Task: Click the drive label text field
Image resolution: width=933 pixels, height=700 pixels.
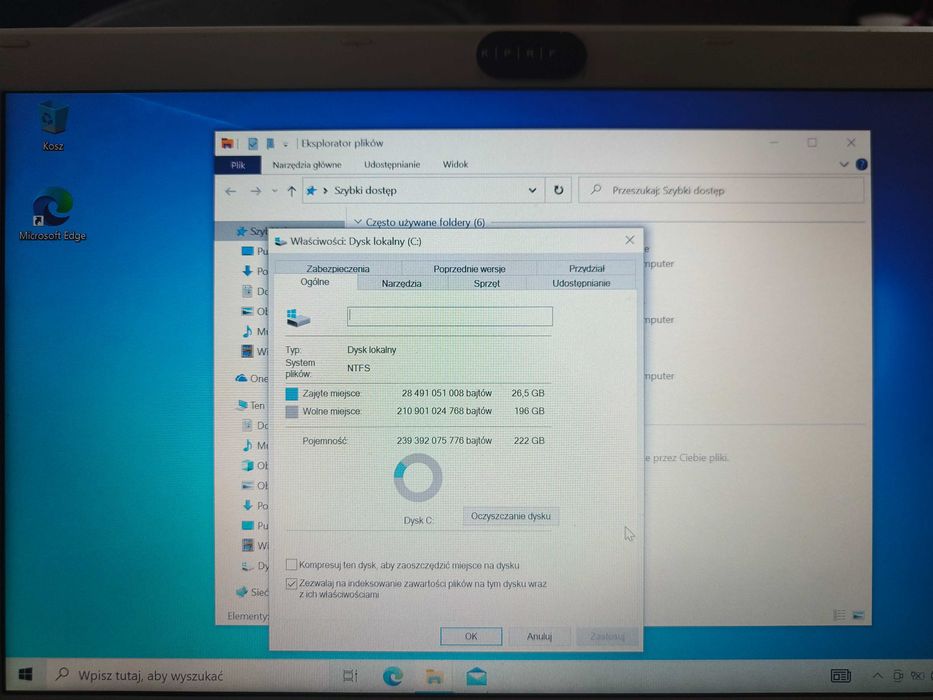Action: click(450, 316)
